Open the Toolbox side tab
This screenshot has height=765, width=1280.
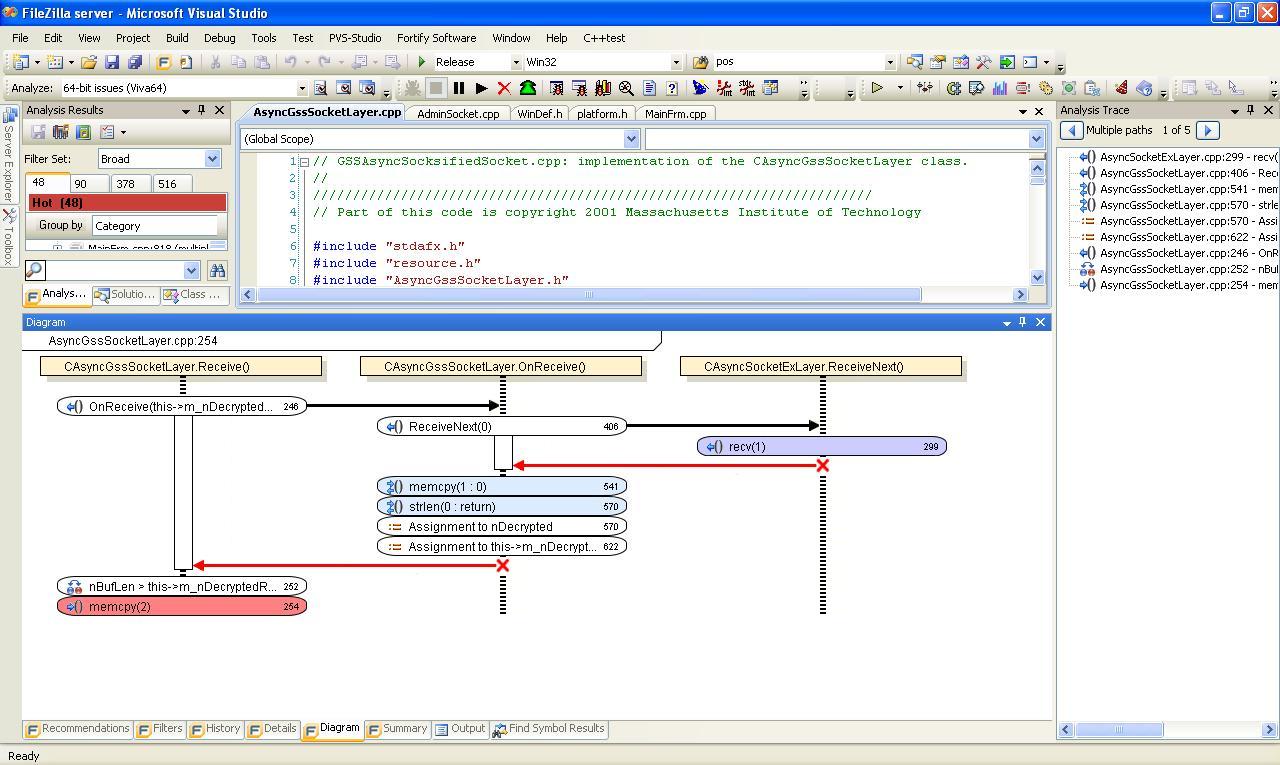coord(9,236)
